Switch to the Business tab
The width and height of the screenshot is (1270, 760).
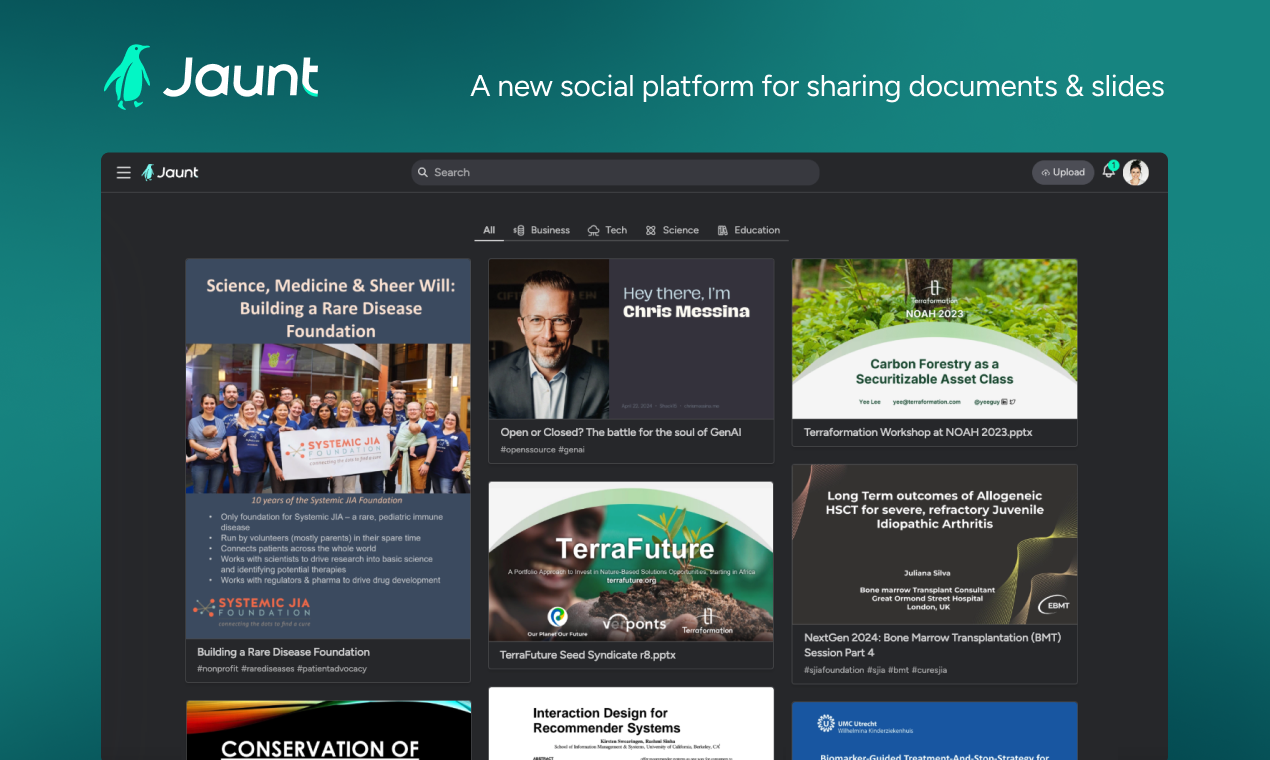(x=541, y=230)
